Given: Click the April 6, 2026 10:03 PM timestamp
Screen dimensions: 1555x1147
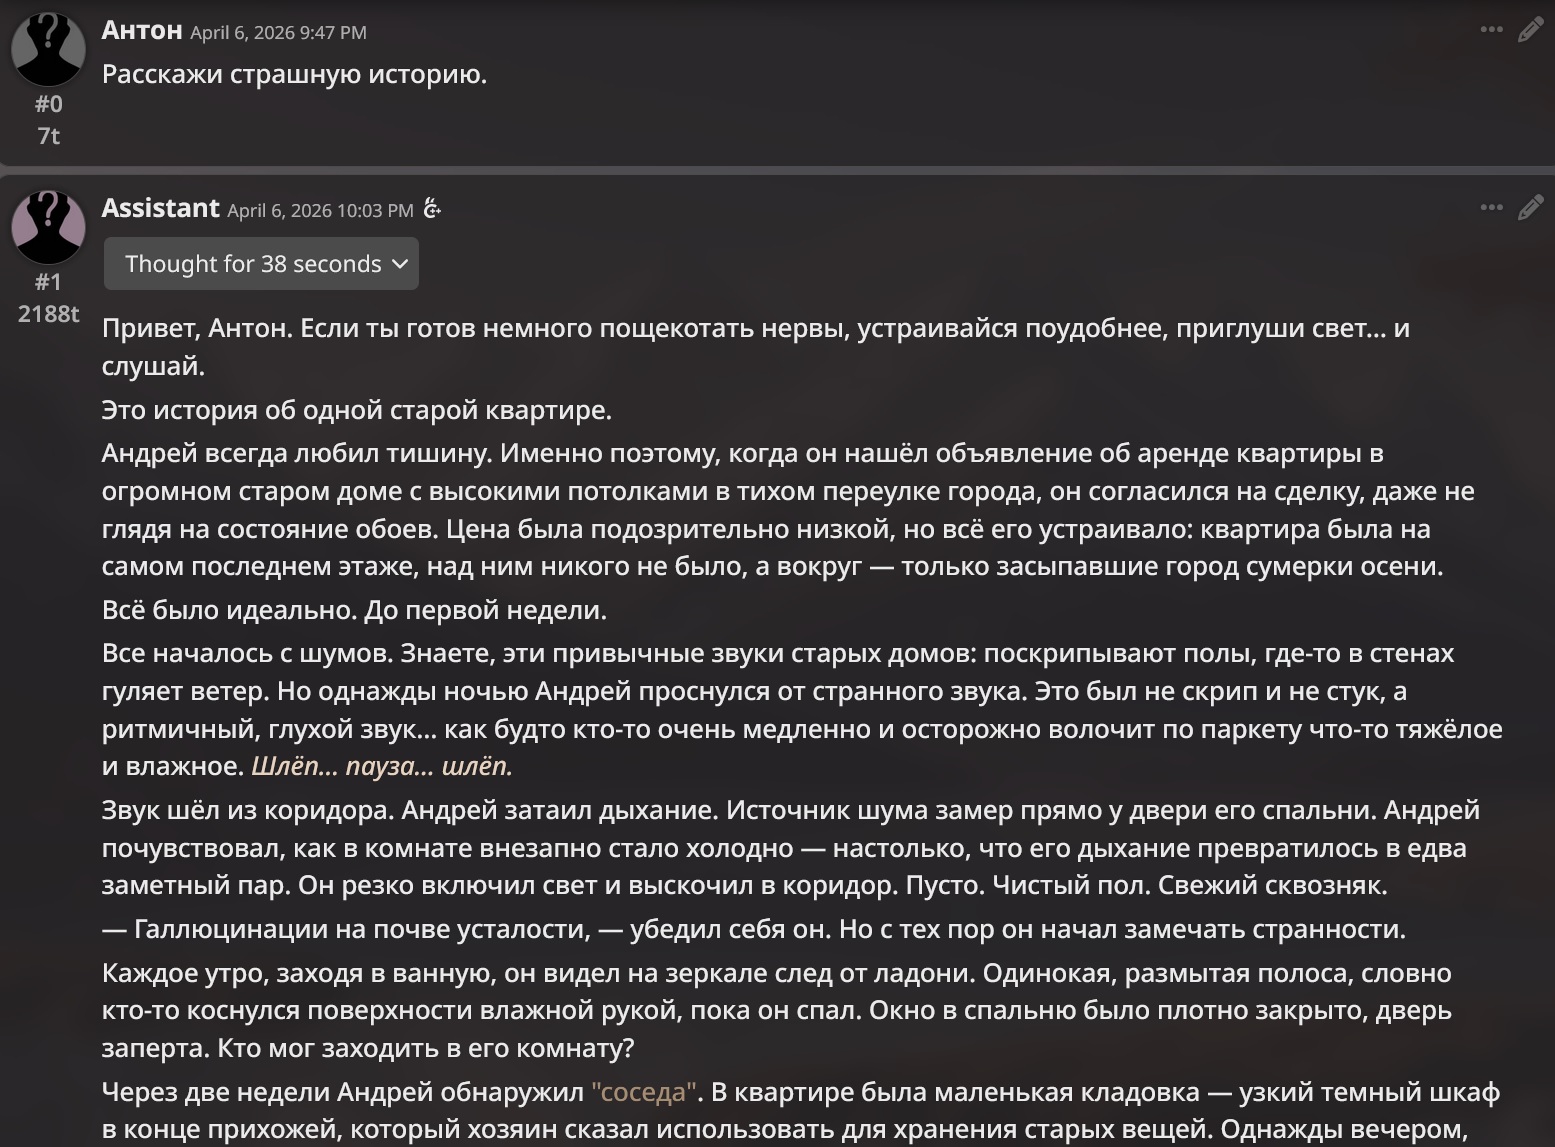Looking at the screenshot, I should [320, 210].
